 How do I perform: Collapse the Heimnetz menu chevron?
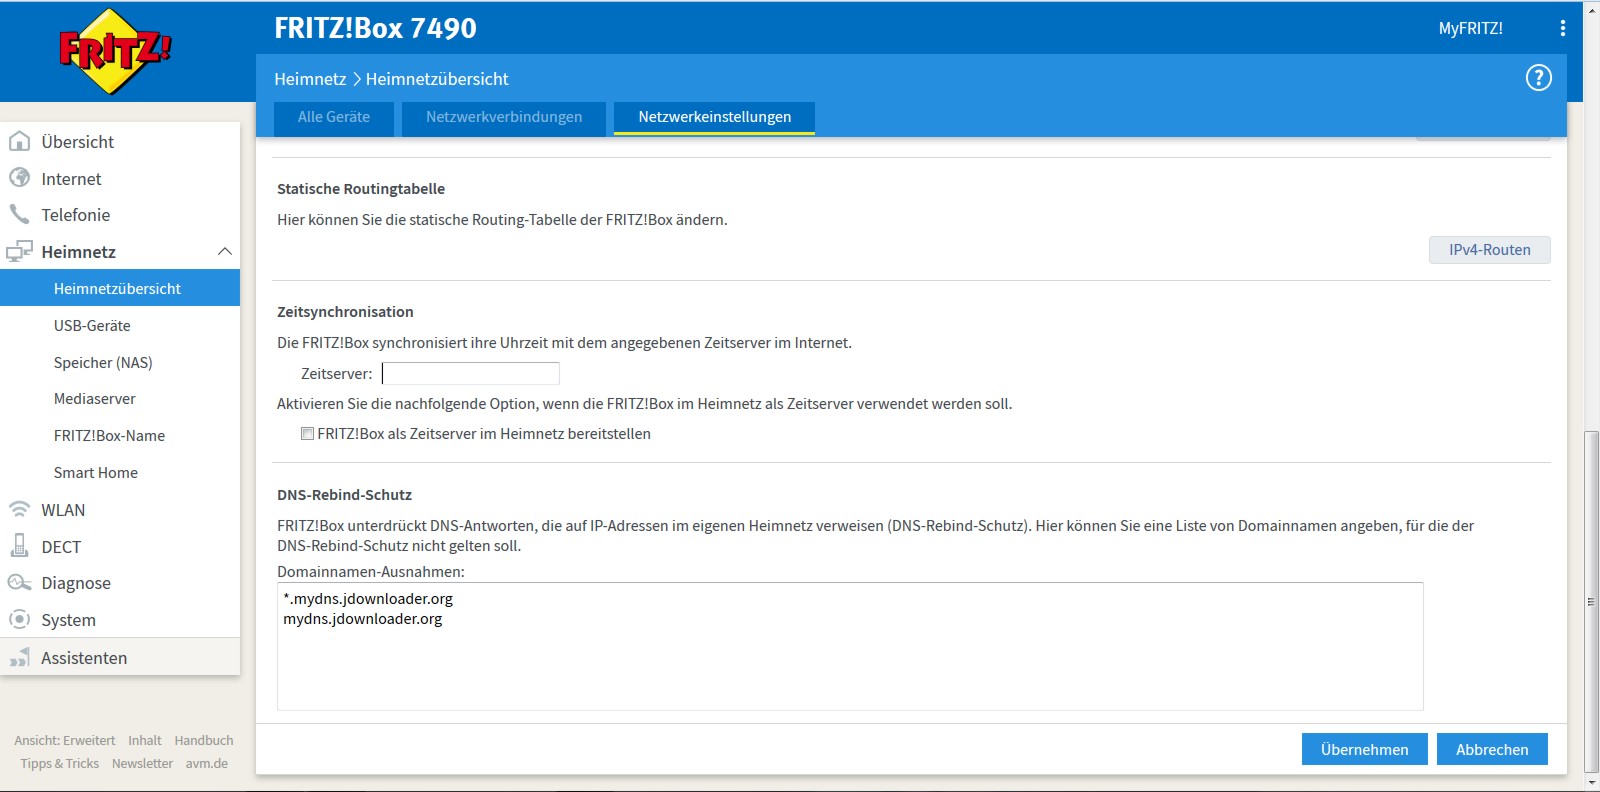click(x=224, y=251)
